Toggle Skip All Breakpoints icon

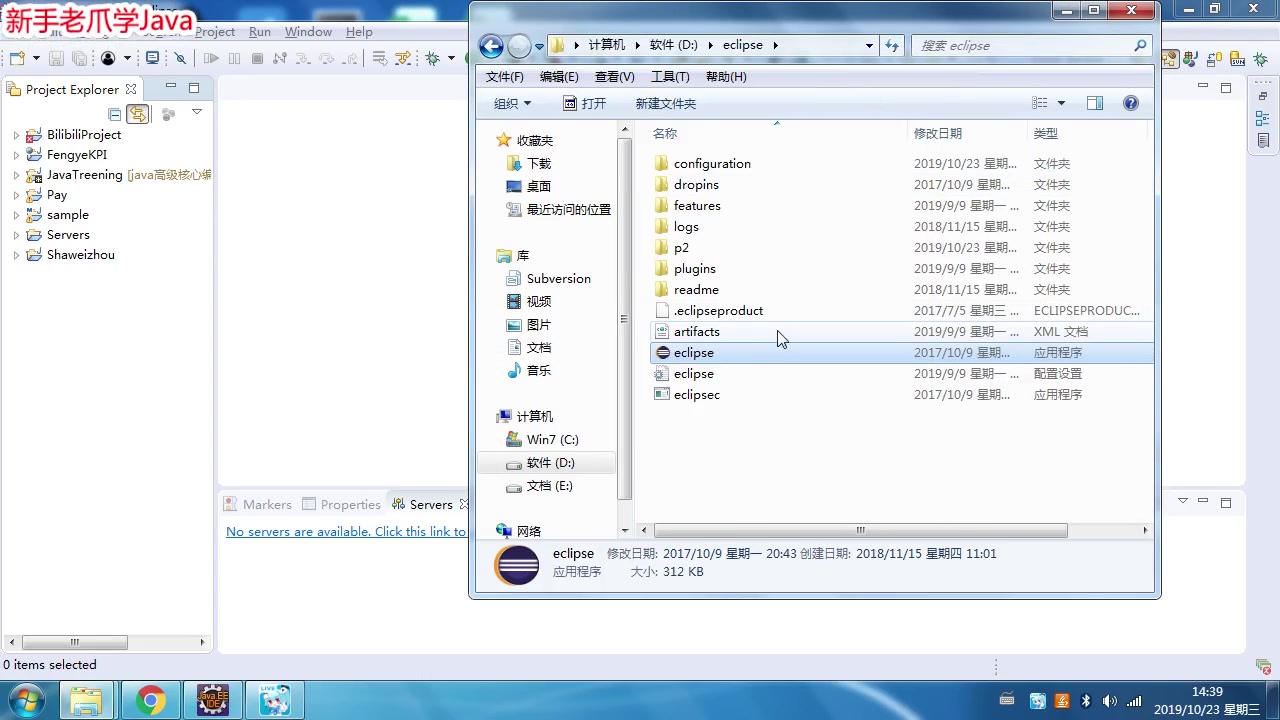point(181,59)
